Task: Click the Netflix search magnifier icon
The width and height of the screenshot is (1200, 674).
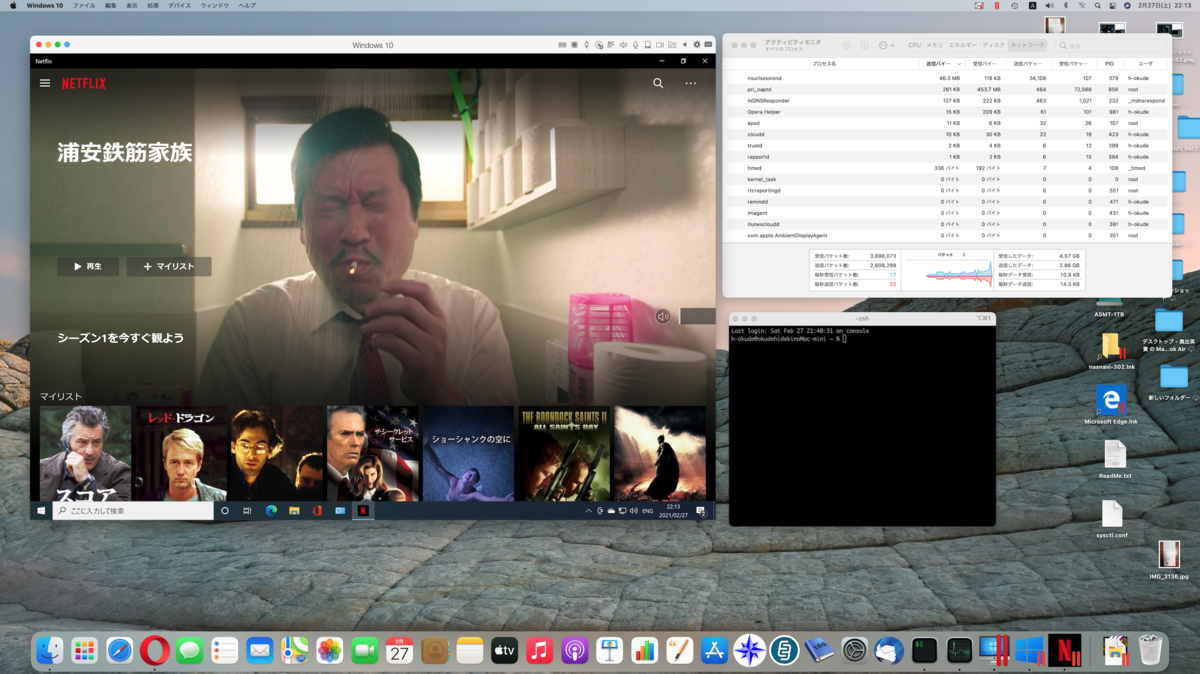Action: click(658, 83)
